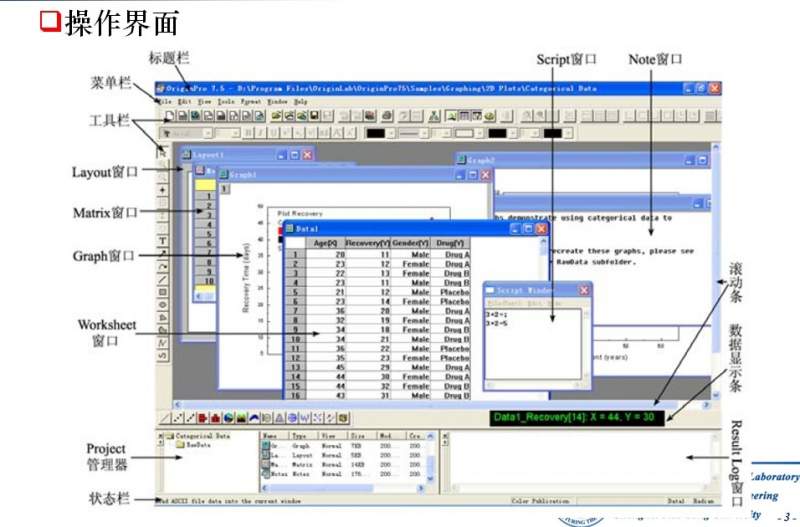Click Color Publication in the status bar

click(x=540, y=501)
